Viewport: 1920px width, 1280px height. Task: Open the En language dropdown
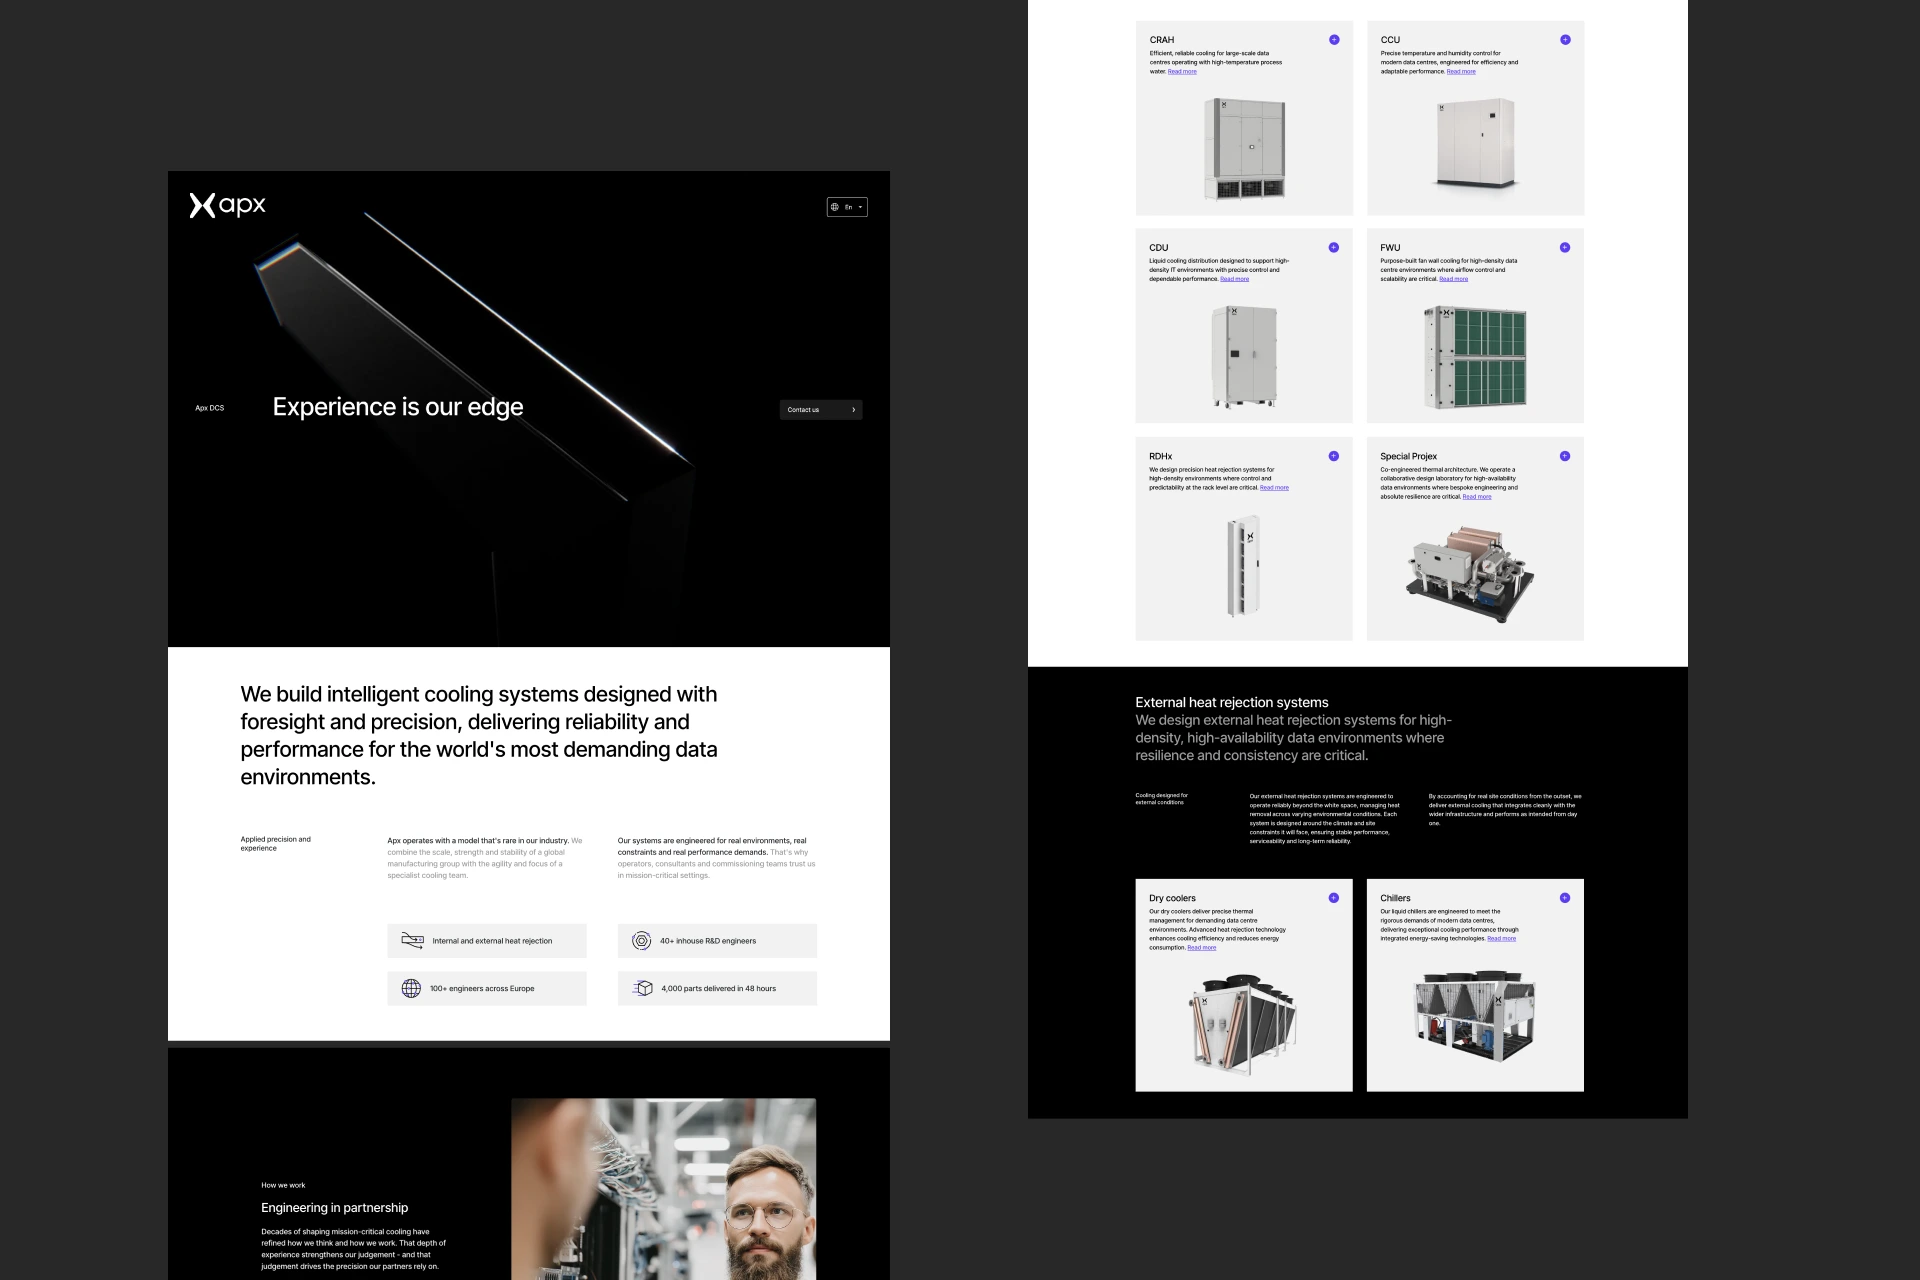(847, 207)
